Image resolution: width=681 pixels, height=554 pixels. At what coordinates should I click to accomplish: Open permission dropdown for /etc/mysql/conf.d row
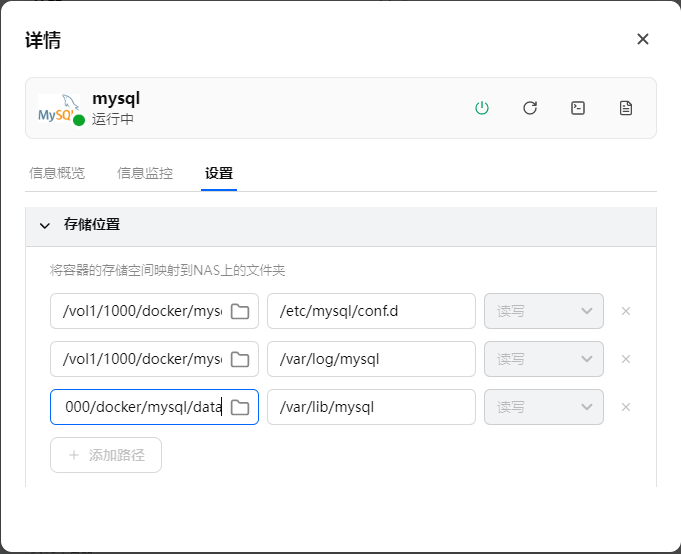click(x=544, y=311)
